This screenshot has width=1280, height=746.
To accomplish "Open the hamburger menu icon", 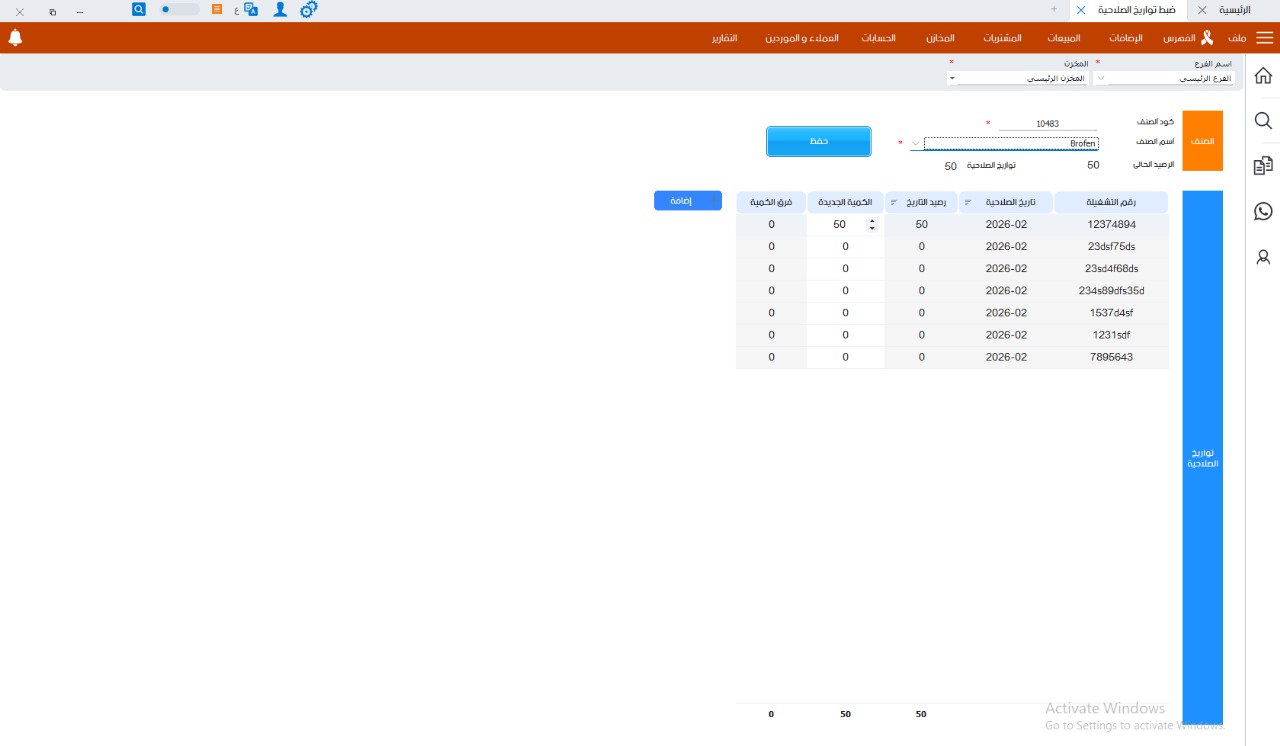I will 1265,38.
